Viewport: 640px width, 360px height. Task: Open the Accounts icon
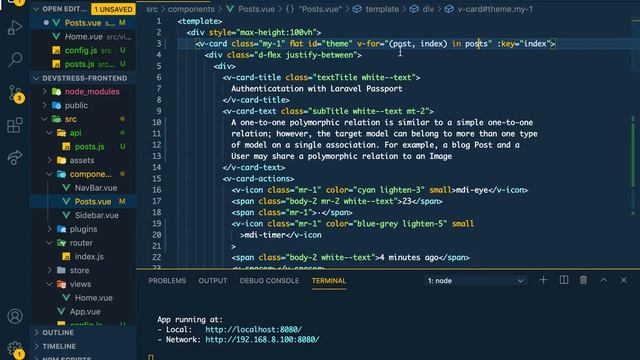pyautogui.click(x=15, y=316)
